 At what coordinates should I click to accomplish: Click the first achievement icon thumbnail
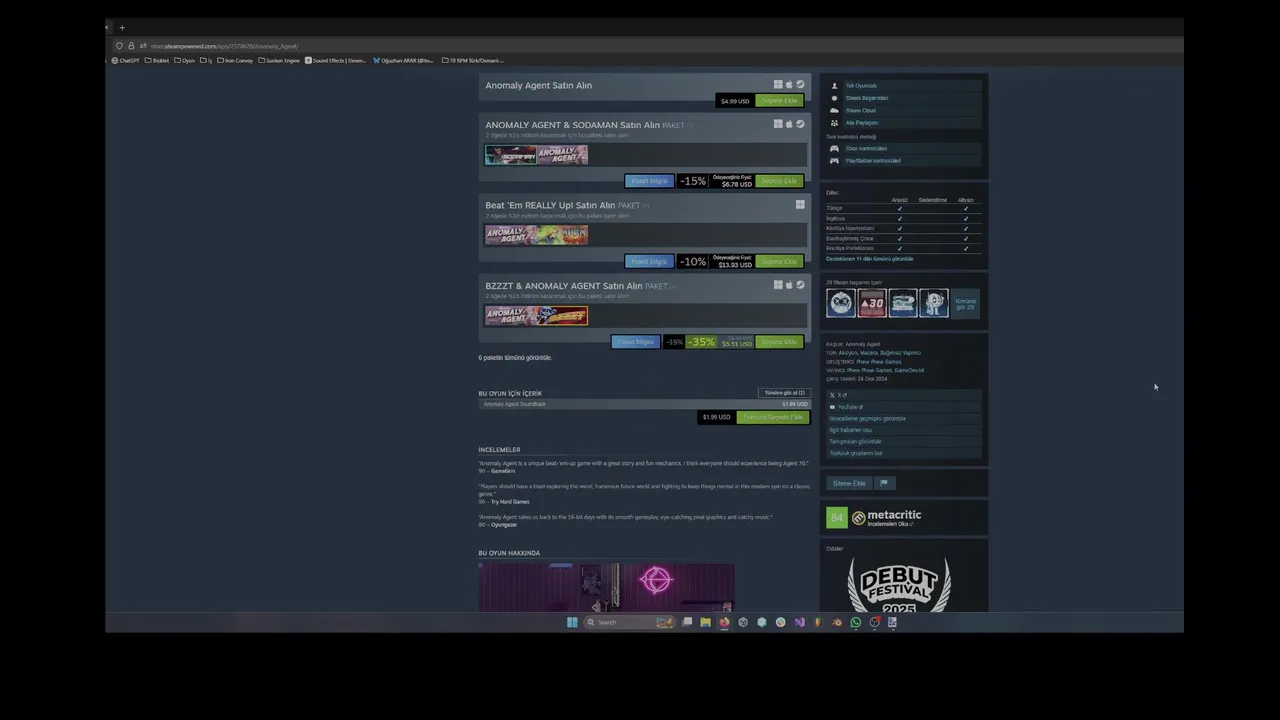click(841, 303)
